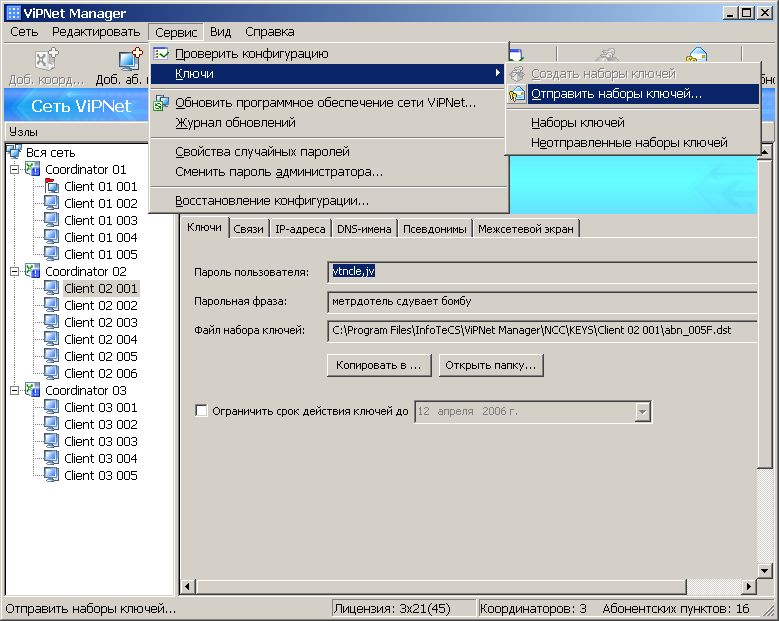Click the Вся сеть network icon
This screenshot has width=779, height=621.
(x=14, y=152)
